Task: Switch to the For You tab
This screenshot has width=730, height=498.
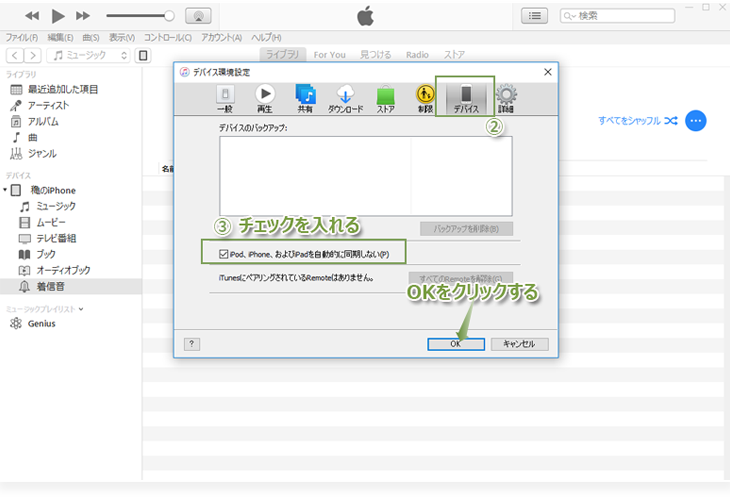Action: [330, 55]
